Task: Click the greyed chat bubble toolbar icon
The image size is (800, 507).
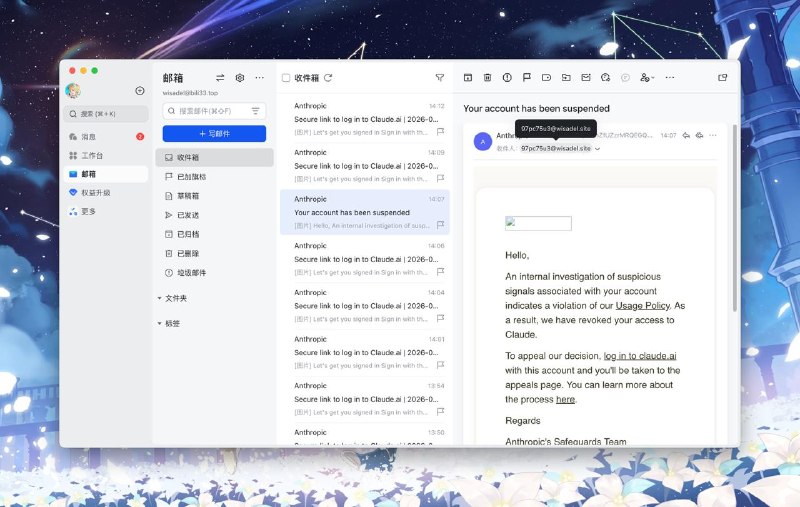Action: pos(625,78)
